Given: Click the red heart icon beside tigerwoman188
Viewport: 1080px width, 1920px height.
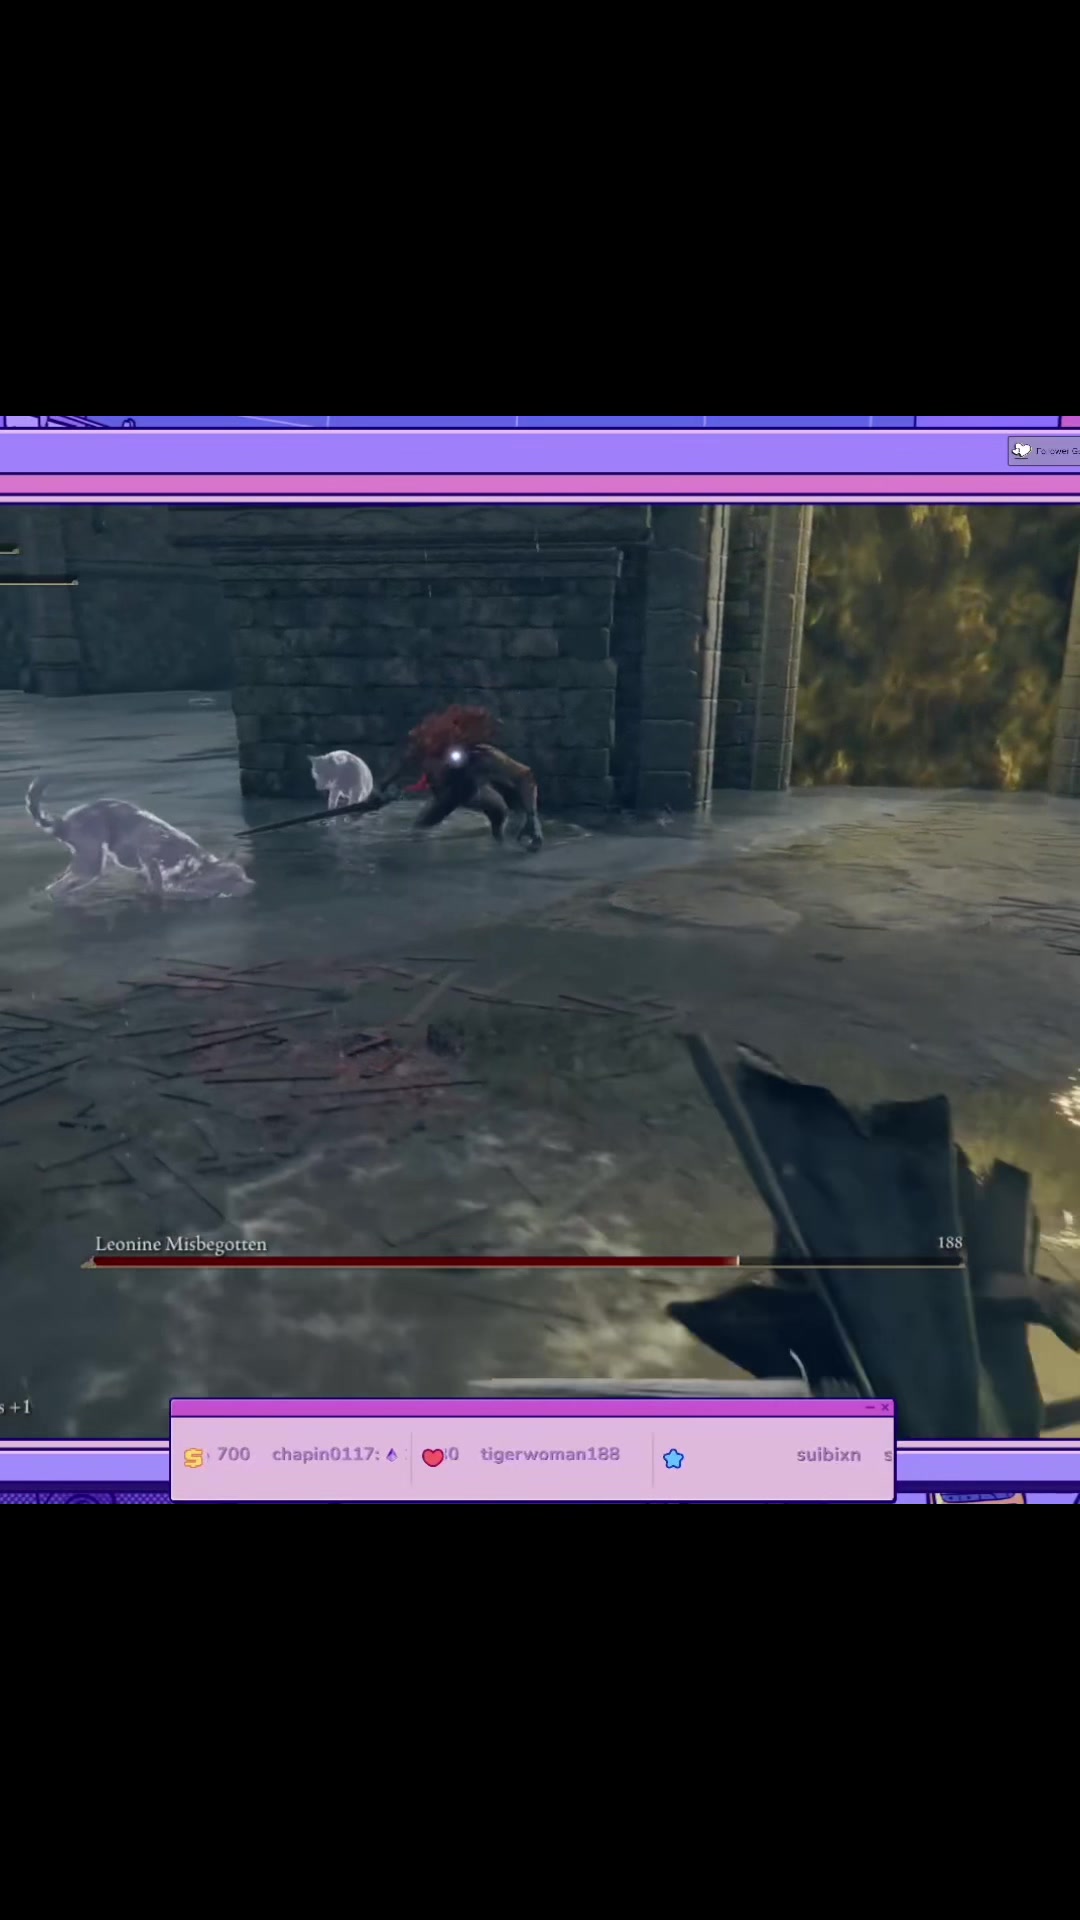Looking at the screenshot, I should coord(432,1458).
